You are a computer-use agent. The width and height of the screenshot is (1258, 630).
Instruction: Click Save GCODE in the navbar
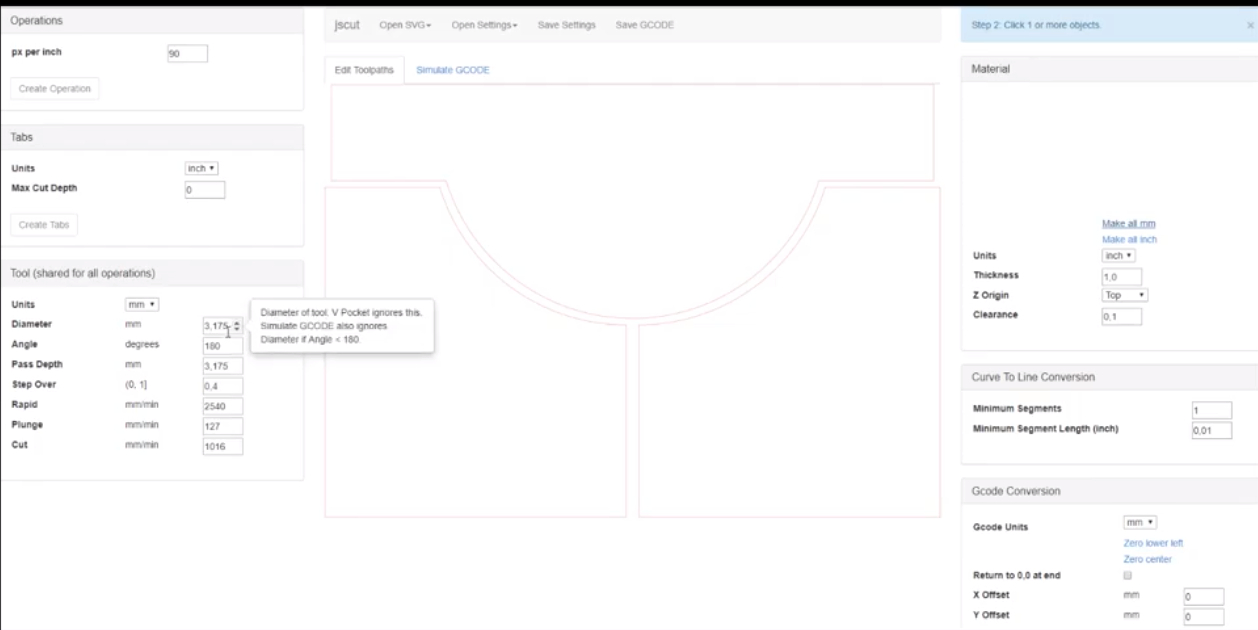click(644, 25)
